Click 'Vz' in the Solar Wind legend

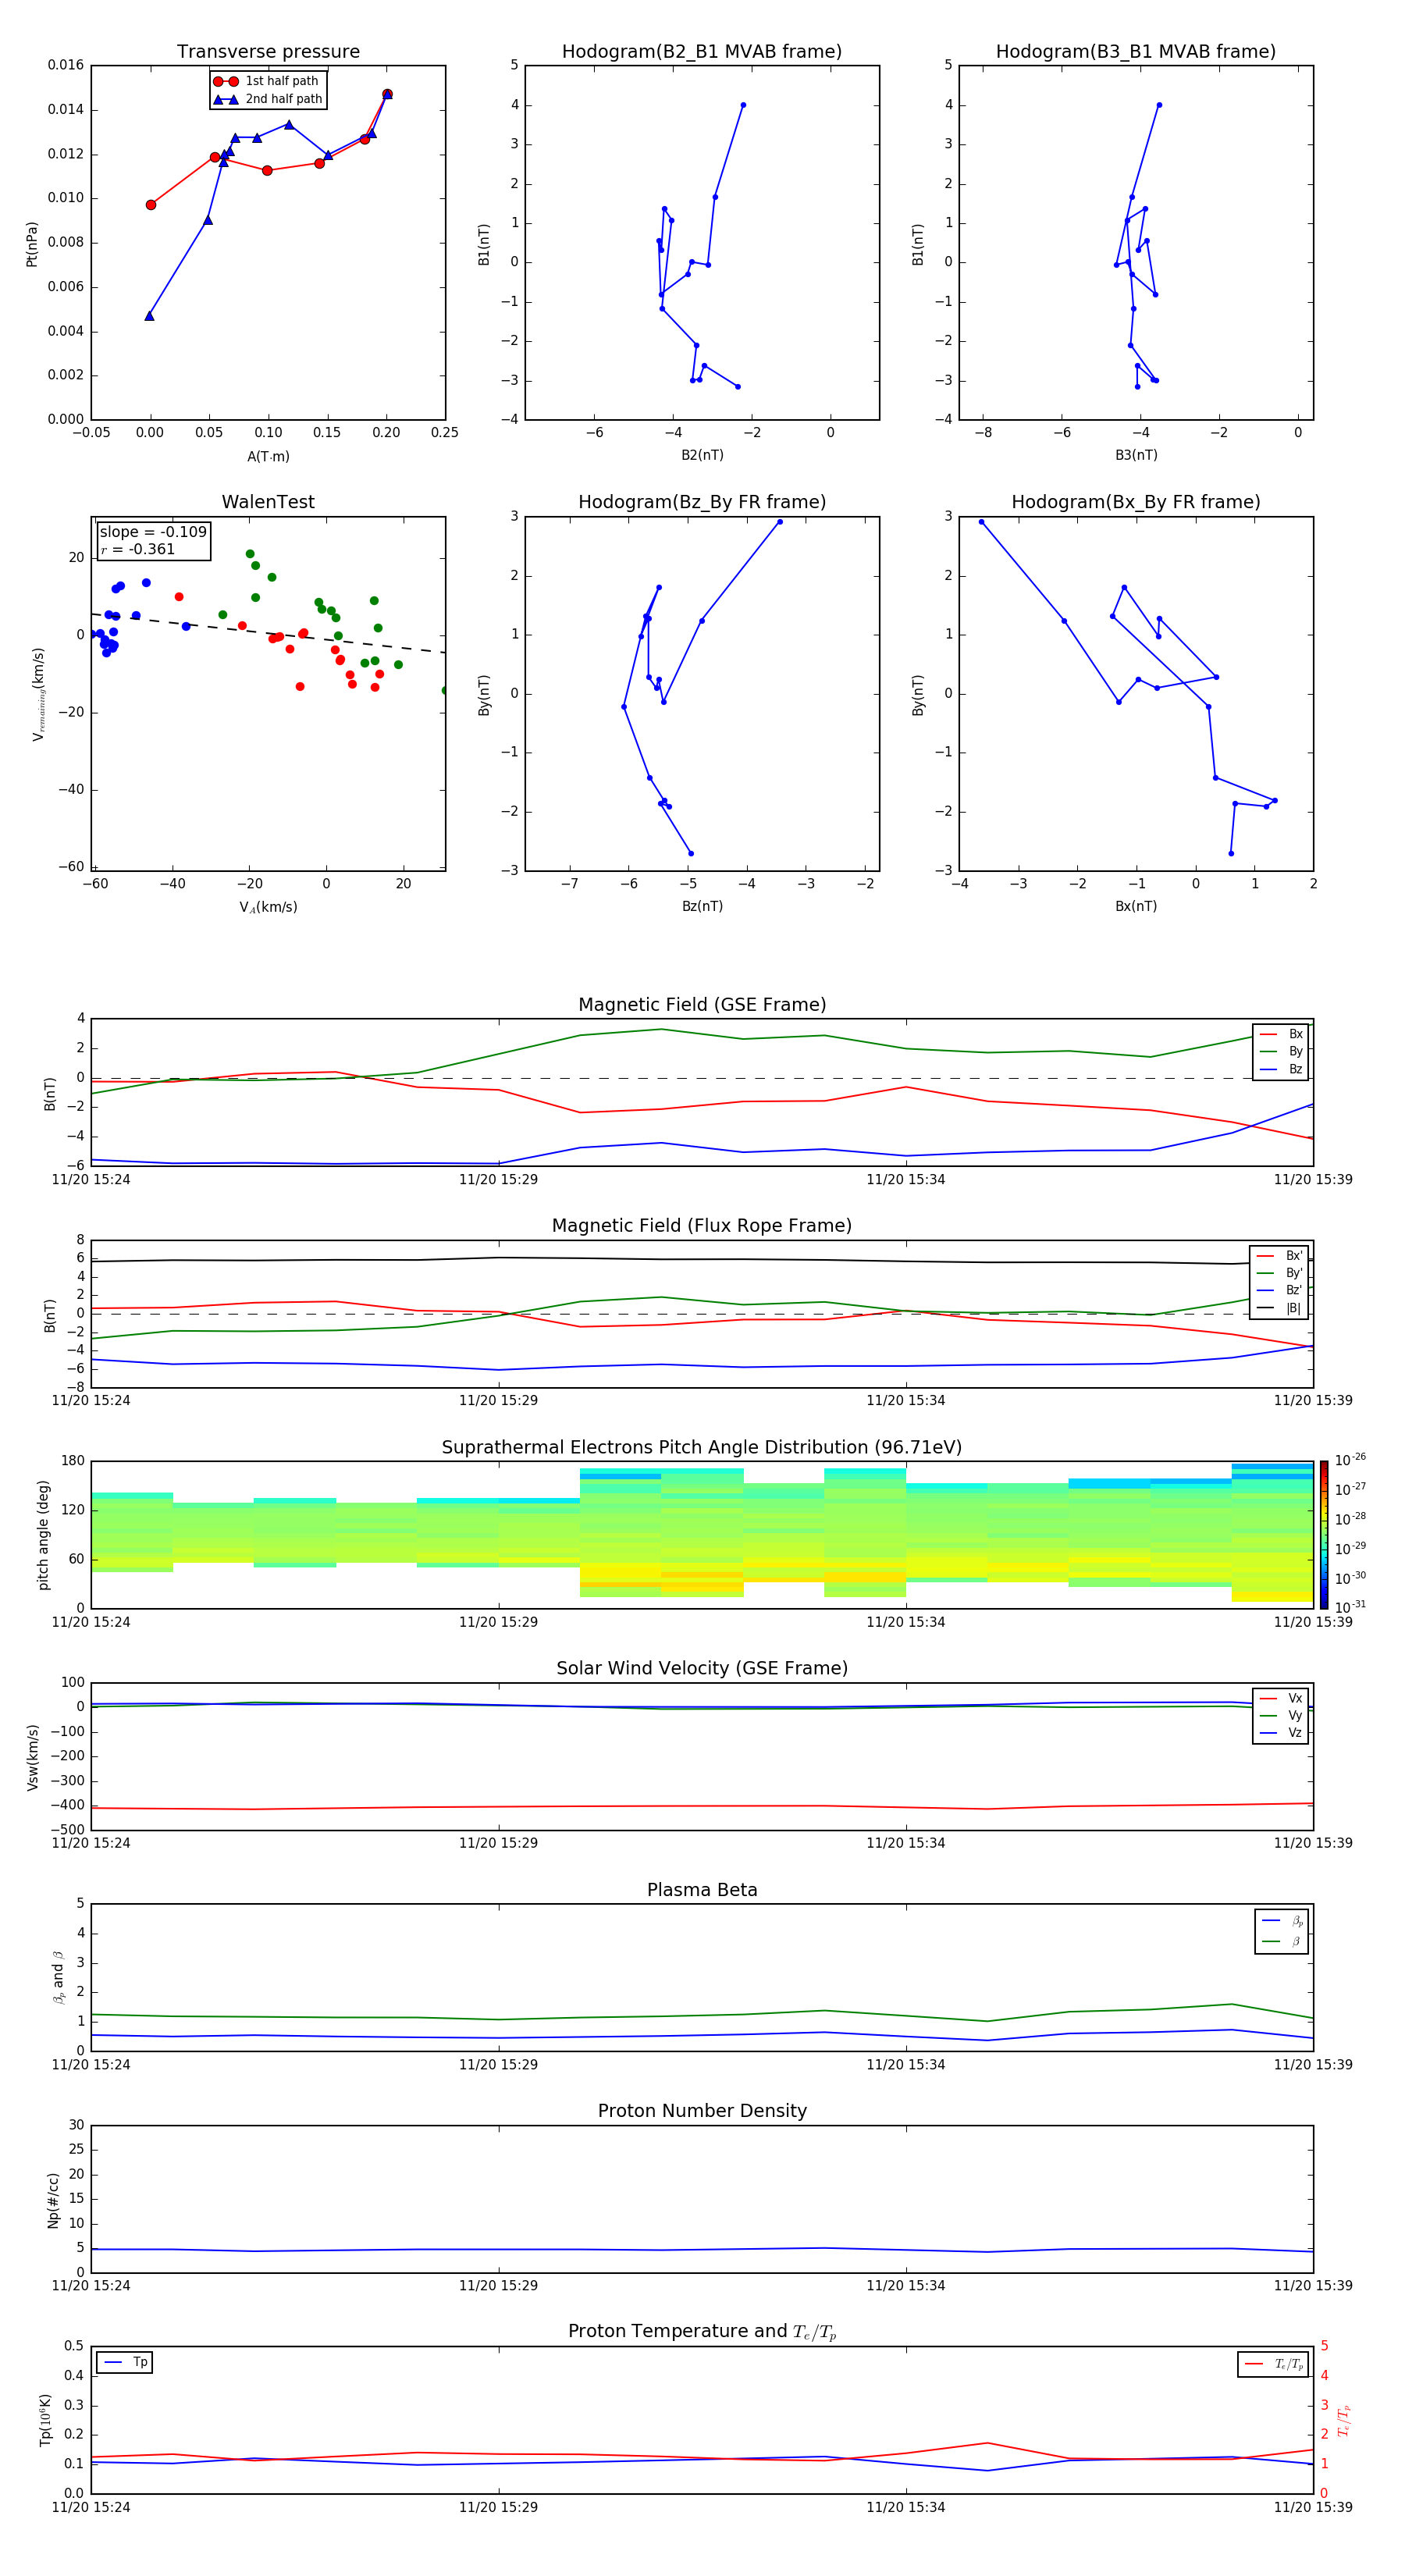(x=1281, y=1733)
